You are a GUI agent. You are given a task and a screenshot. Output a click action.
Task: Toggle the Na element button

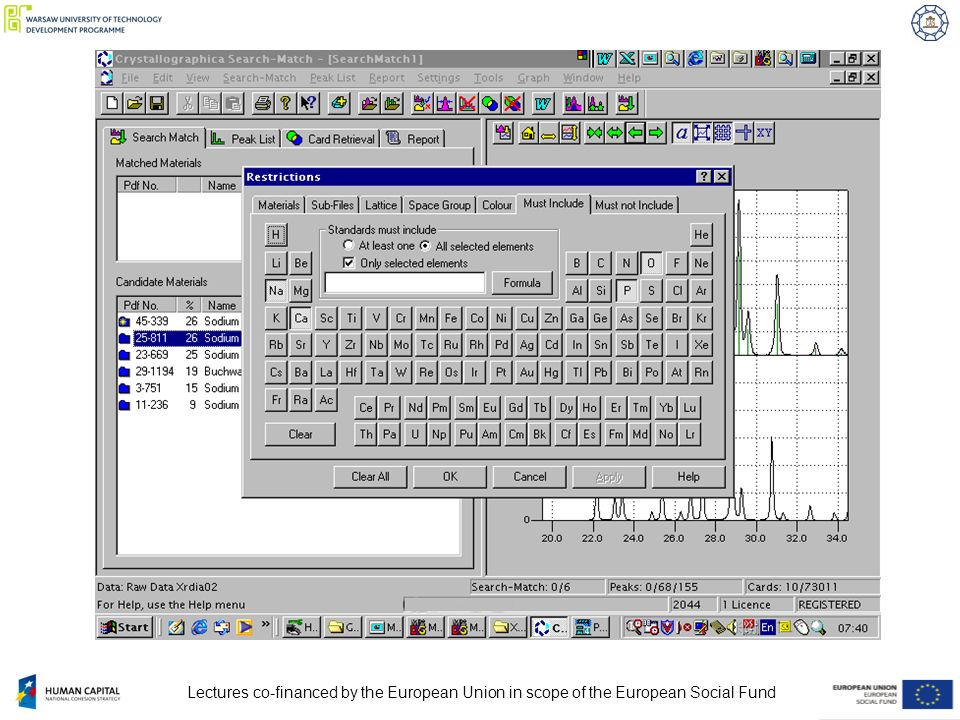(x=276, y=290)
